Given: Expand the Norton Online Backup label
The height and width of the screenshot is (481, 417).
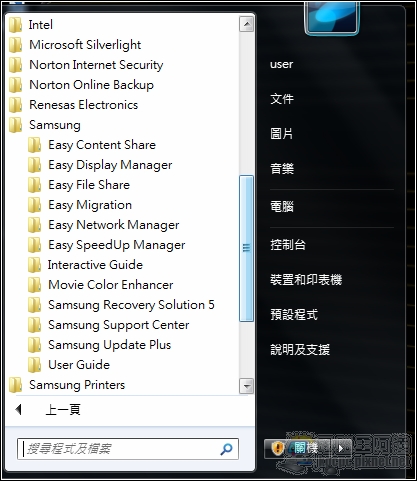Looking at the screenshot, I should [92, 85].
